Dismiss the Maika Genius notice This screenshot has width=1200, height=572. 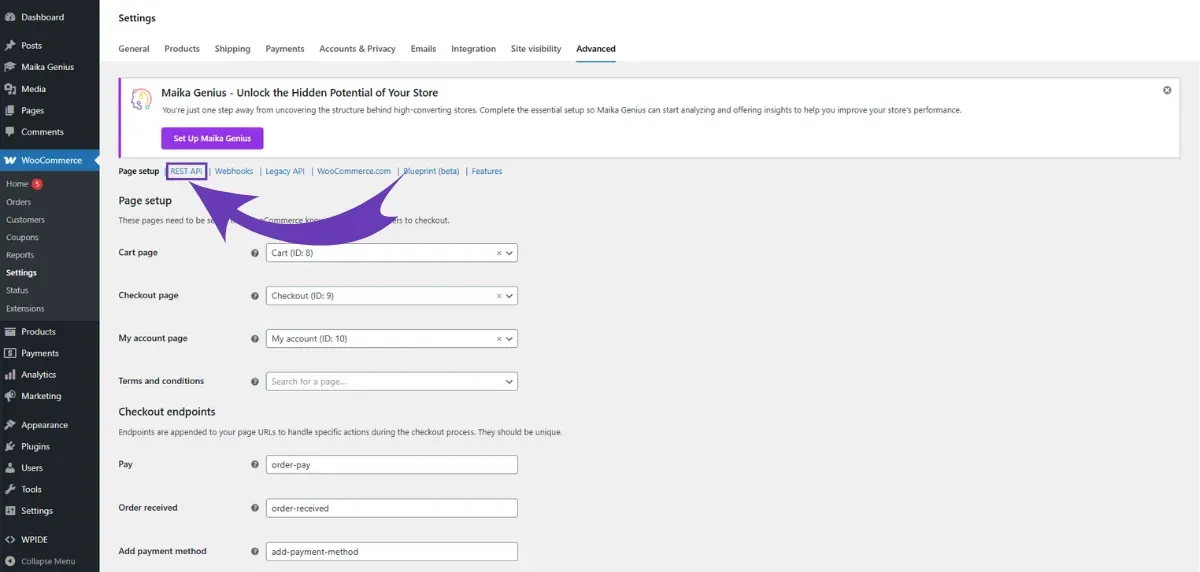click(x=1167, y=90)
